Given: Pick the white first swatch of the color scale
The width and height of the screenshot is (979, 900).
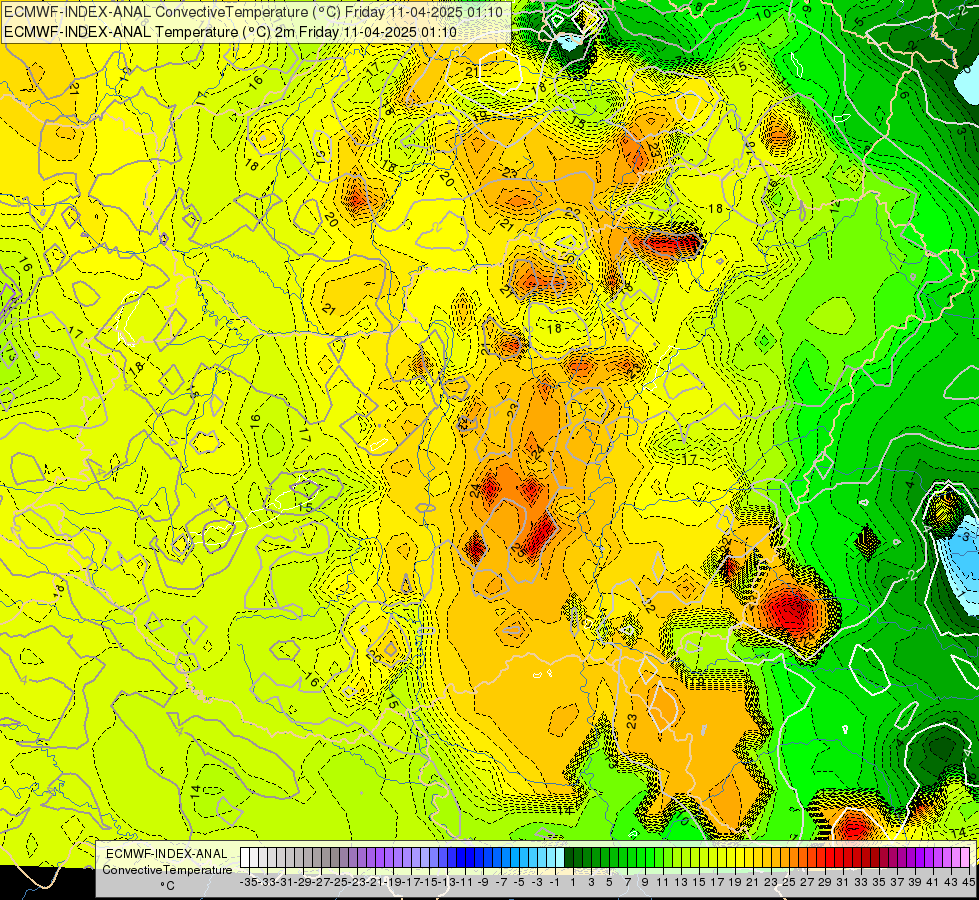Looking at the screenshot, I should pyautogui.click(x=245, y=857).
